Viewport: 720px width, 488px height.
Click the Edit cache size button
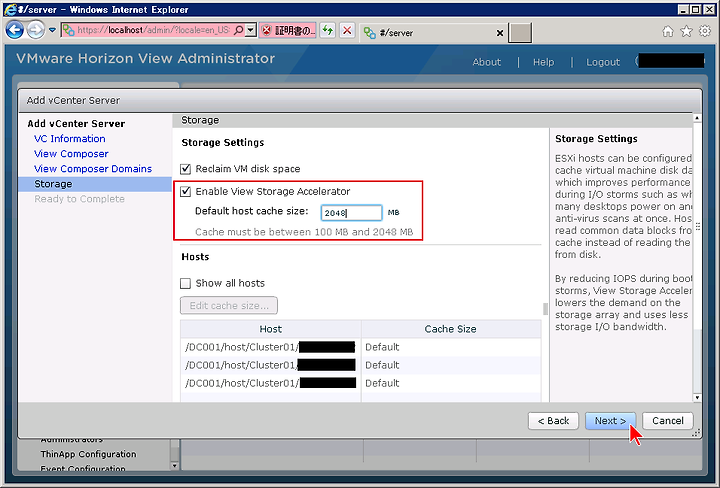tap(229, 306)
